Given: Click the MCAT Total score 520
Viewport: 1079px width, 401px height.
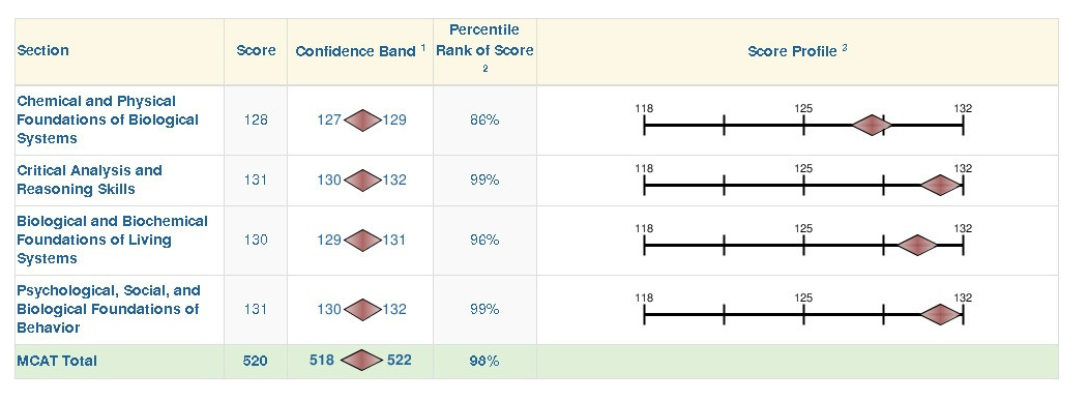Looking at the screenshot, I should (255, 361).
